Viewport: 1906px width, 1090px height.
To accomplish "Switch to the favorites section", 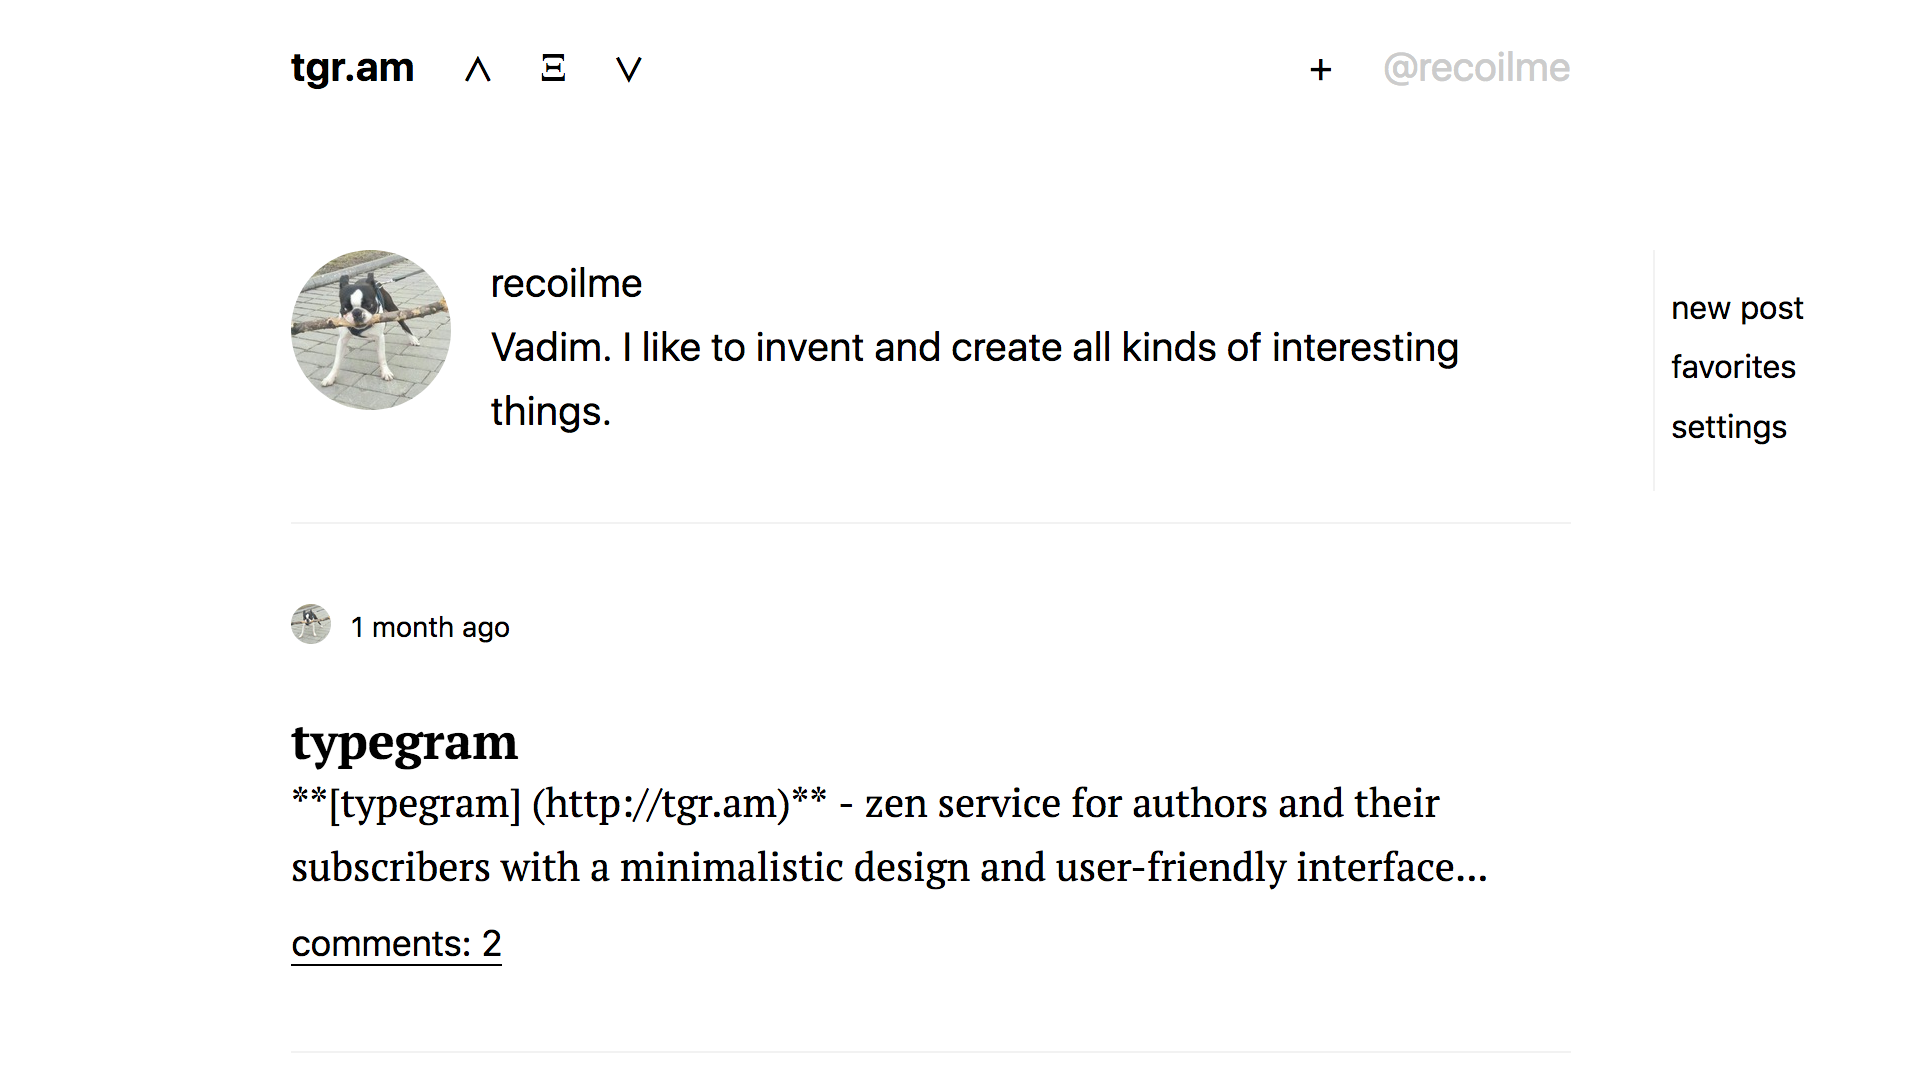I will (1733, 366).
